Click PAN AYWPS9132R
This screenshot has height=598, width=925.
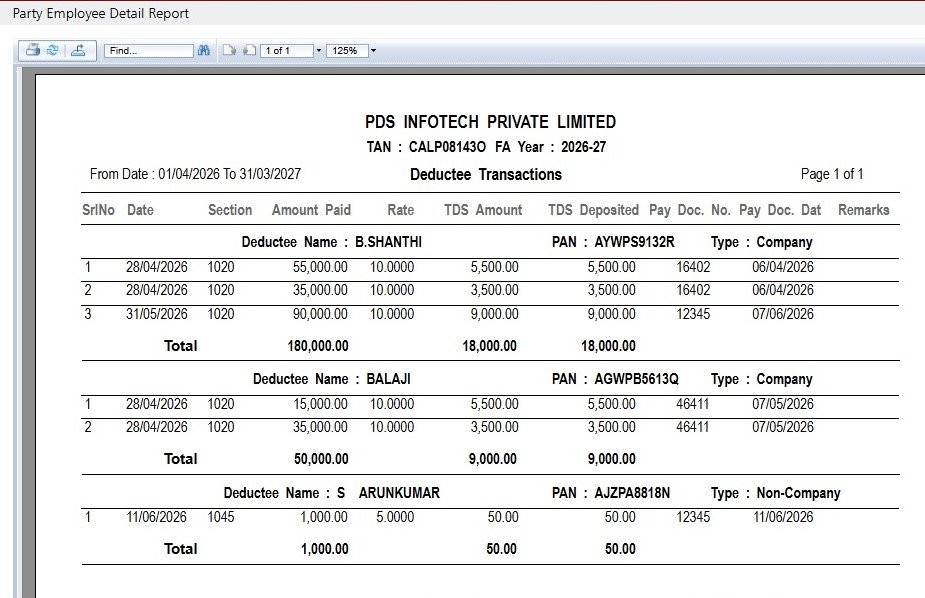pos(634,242)
